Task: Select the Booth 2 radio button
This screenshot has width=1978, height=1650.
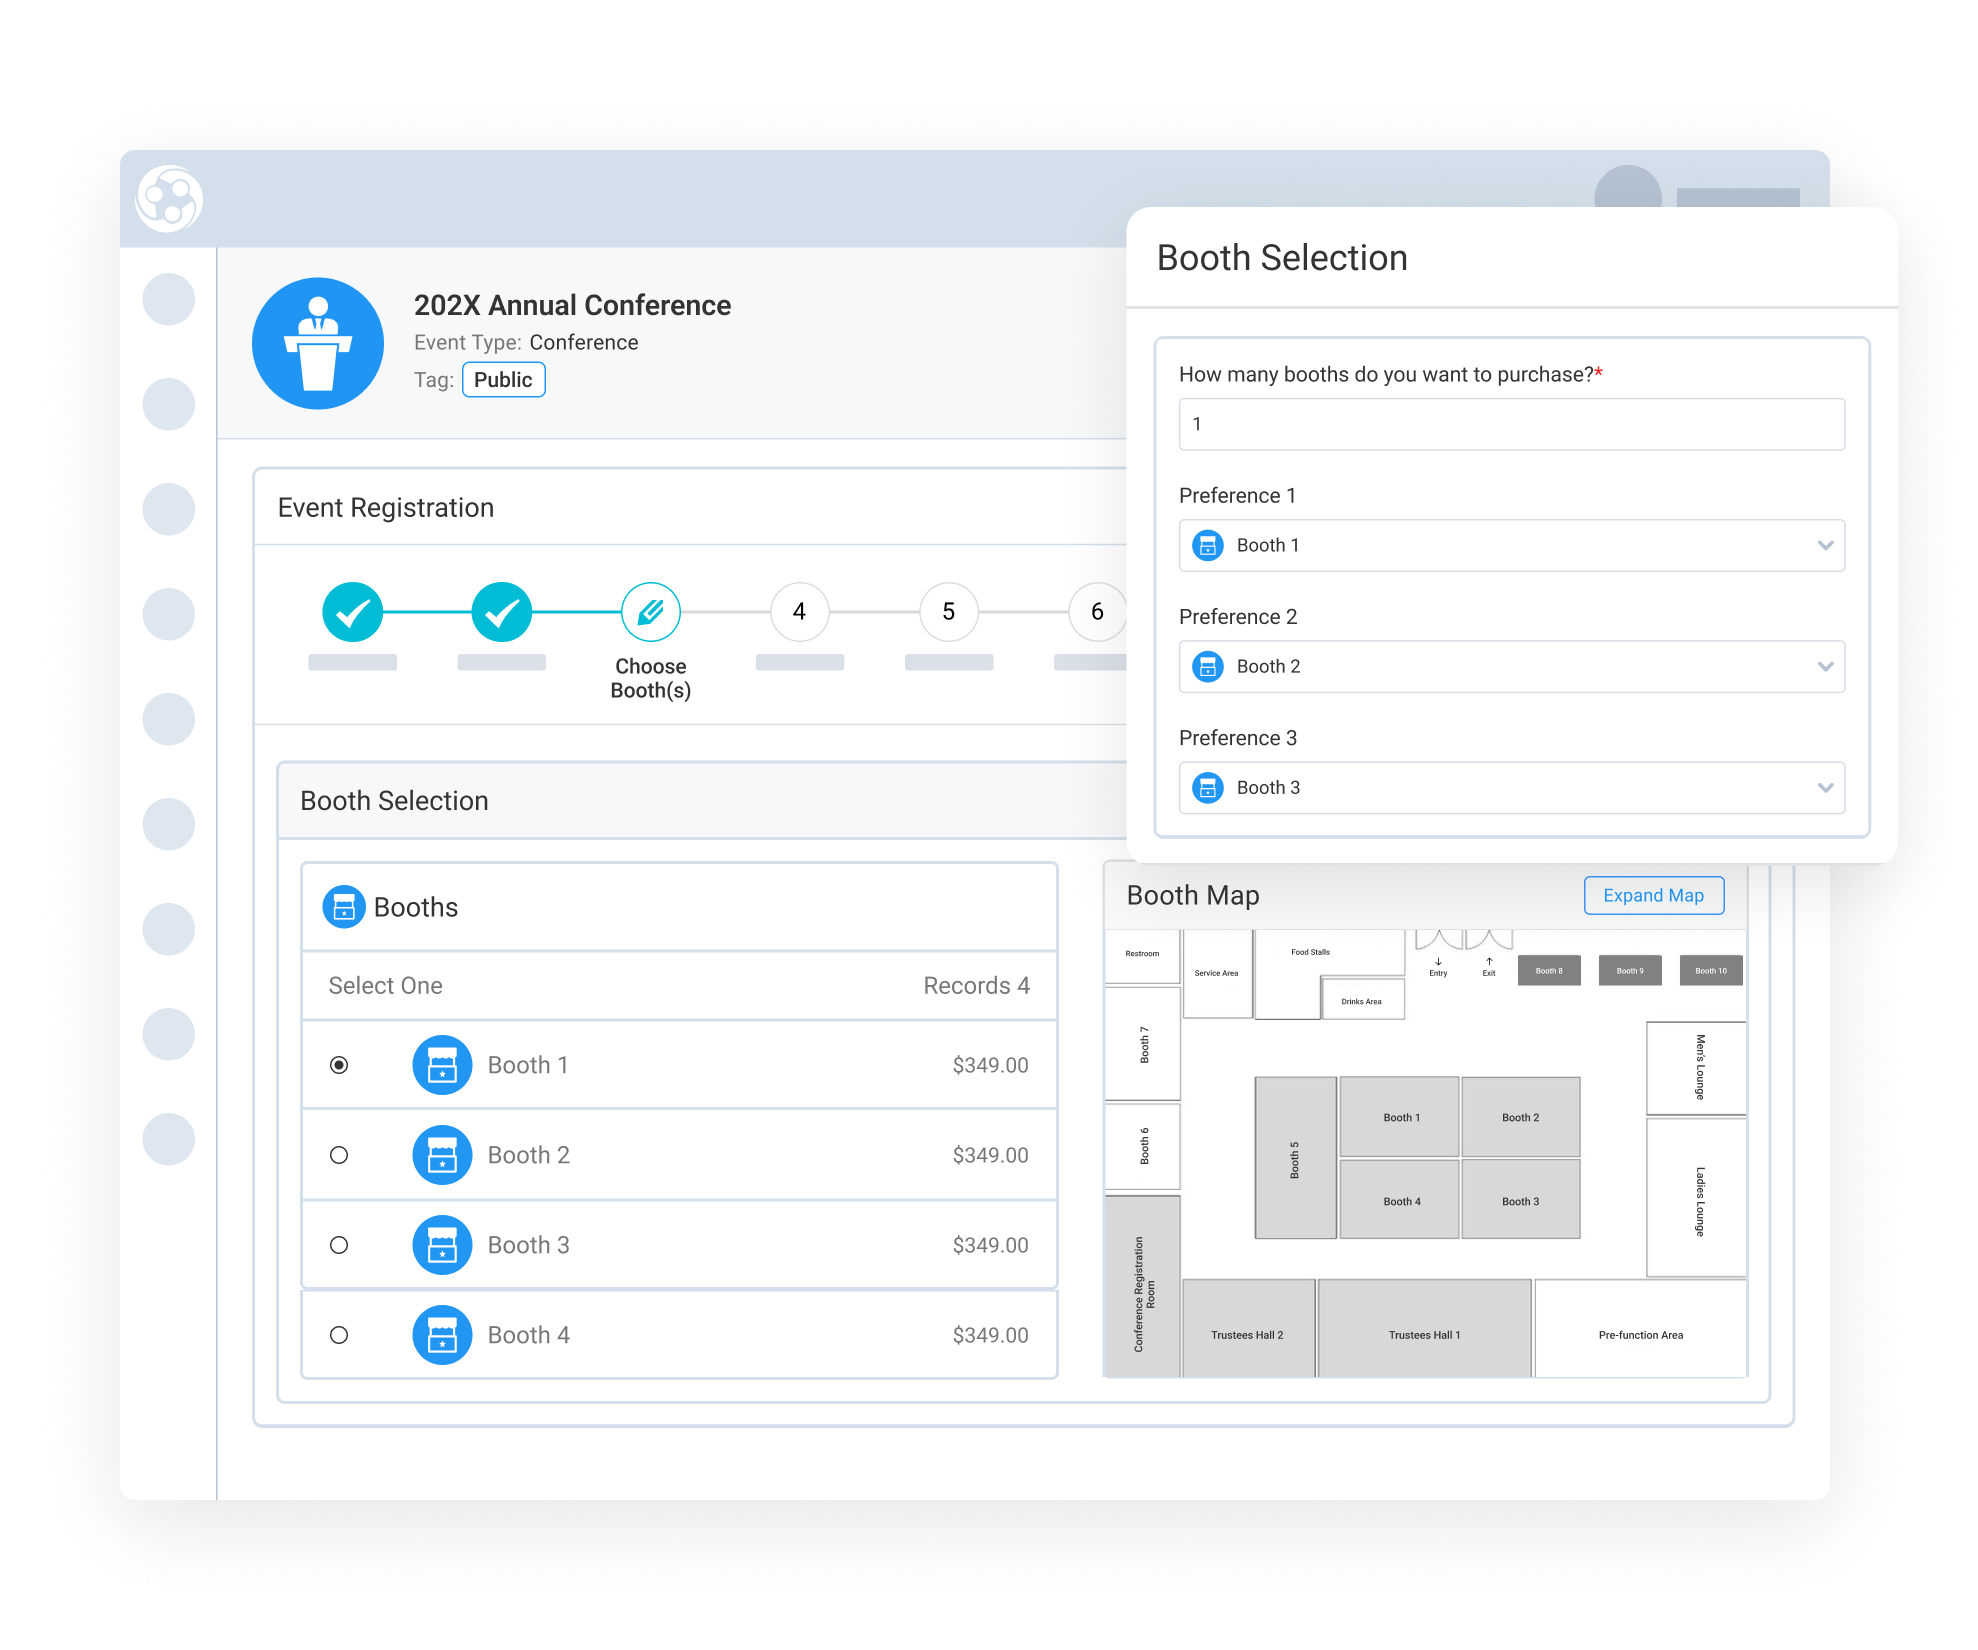Action: (339, 1155)
